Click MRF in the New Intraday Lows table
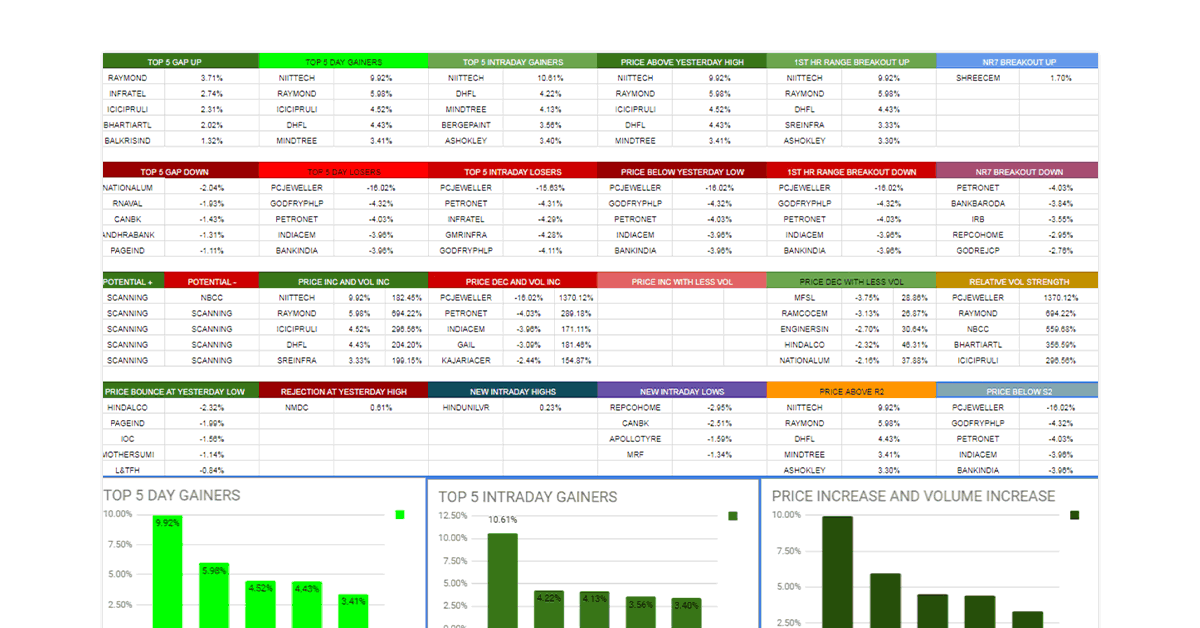The image size is (1200, 628). point(635,455)
